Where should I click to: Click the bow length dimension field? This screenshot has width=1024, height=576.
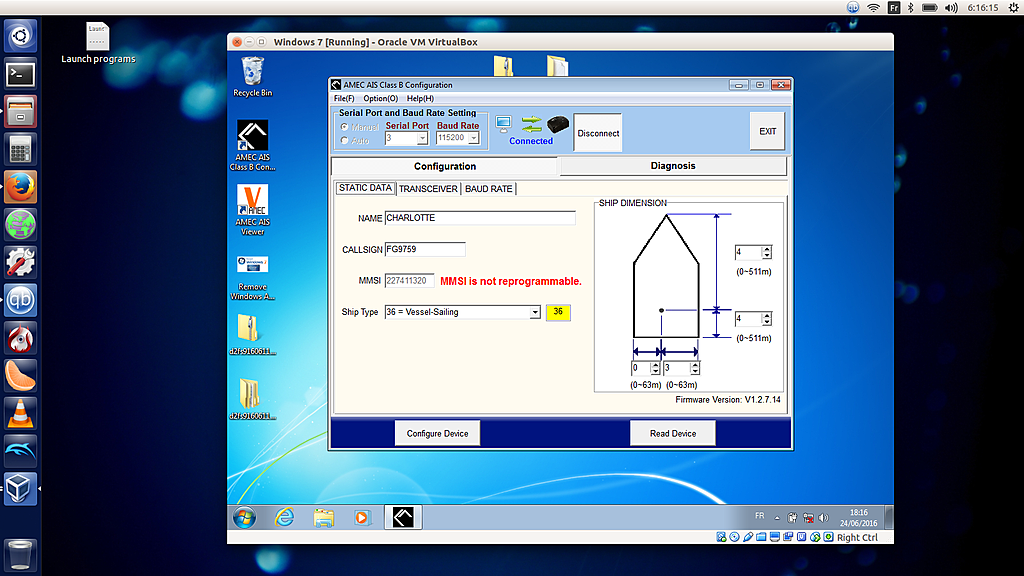coord(748,252)
